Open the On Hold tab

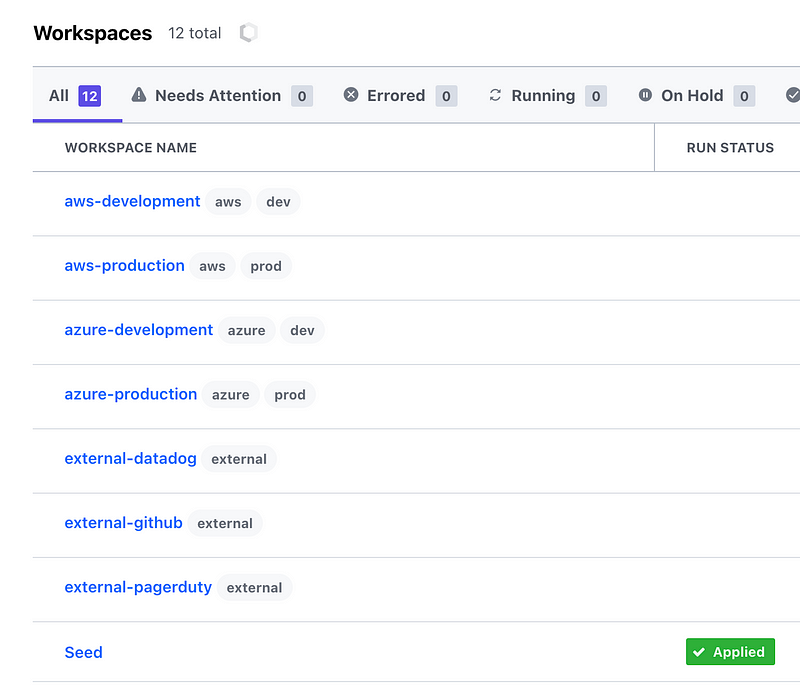pos(696,96)
